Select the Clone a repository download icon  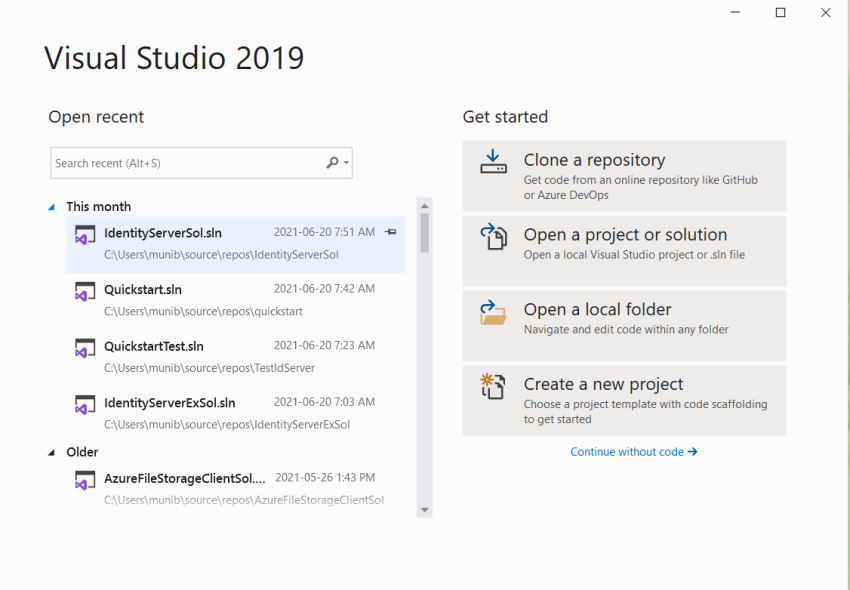pos(493,160)
